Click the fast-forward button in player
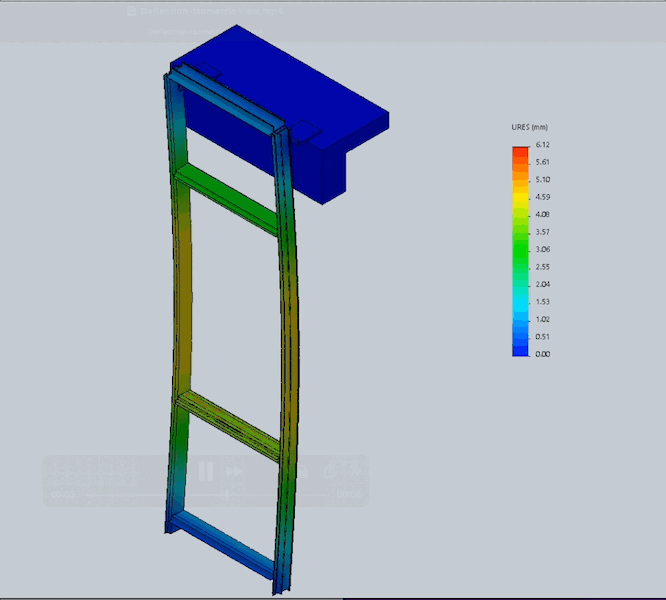 coord(234,470)
